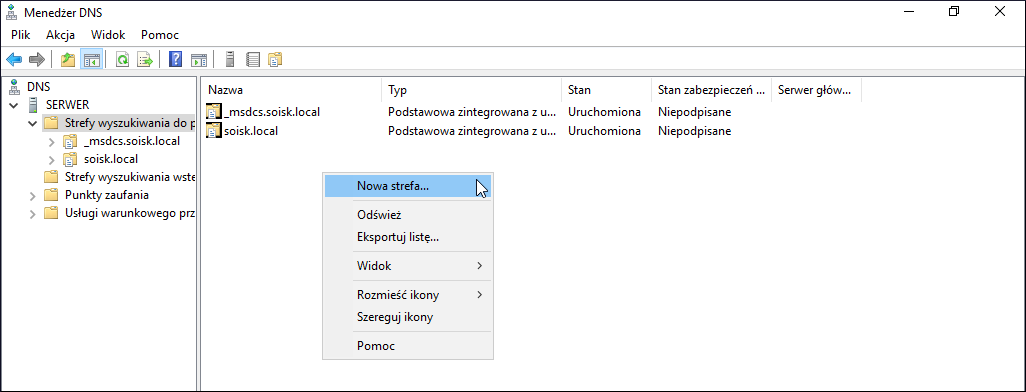
Task: Click the Export list toolbar icon
Action: pos(145,60)
